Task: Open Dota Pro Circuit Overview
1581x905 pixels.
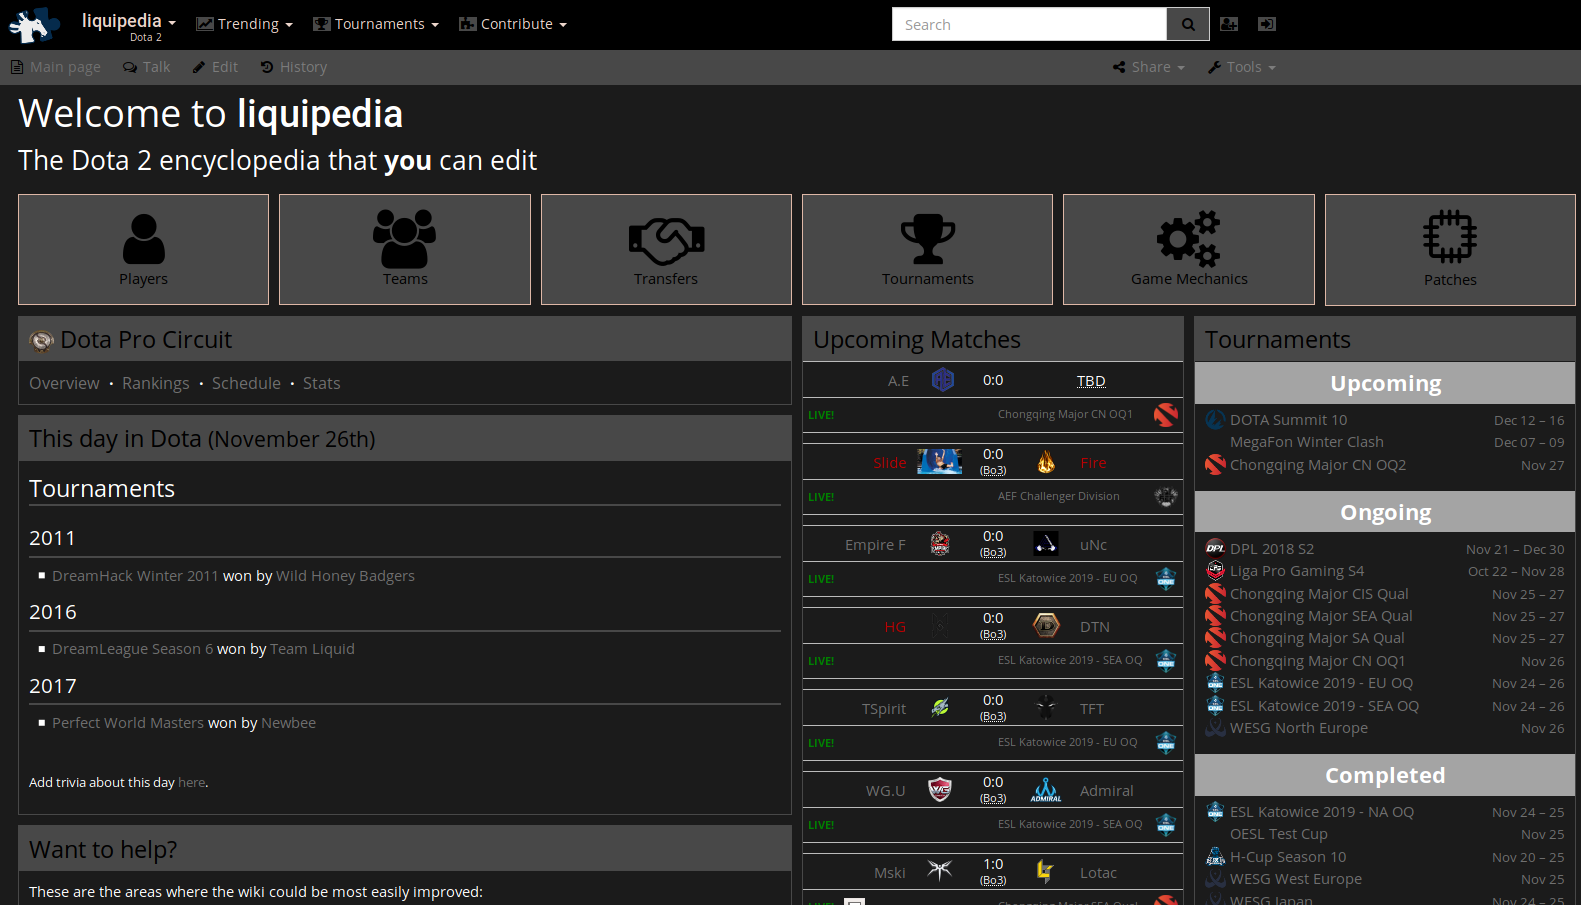Action: coord(64,383)
